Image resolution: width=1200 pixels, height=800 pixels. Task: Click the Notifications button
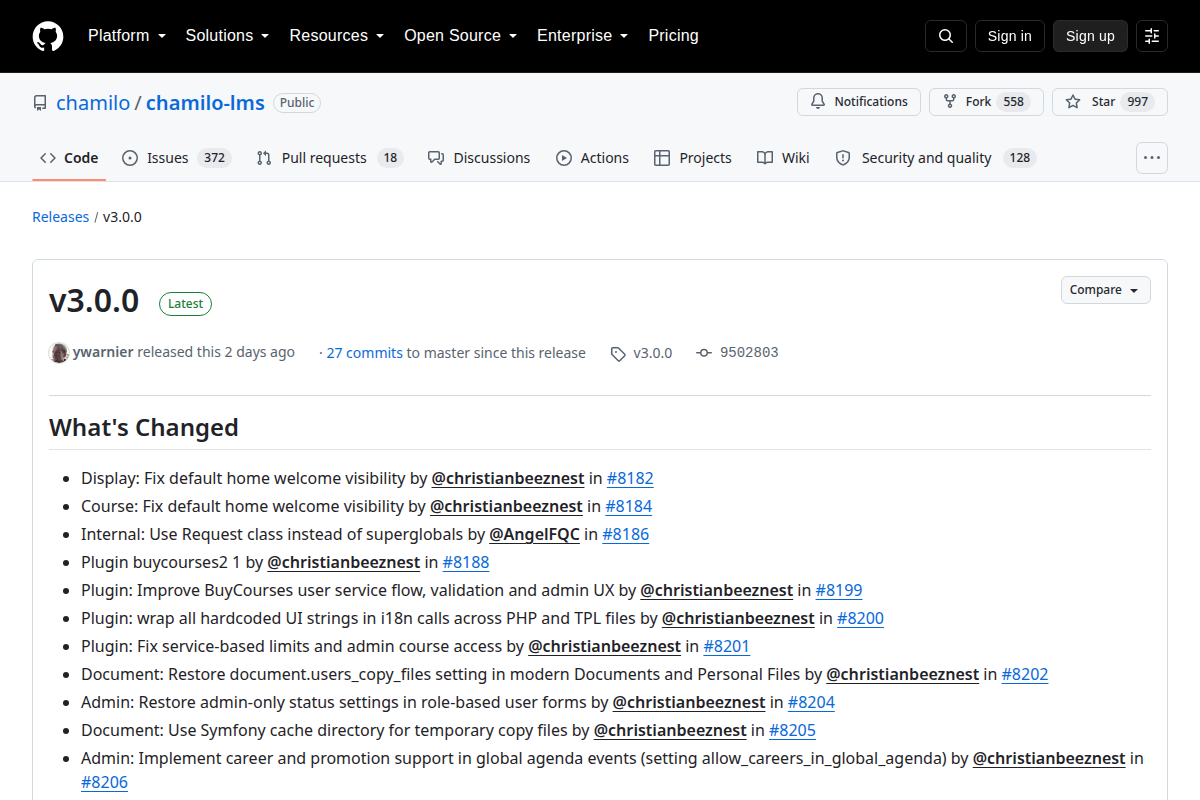click(x=859, y=102)
